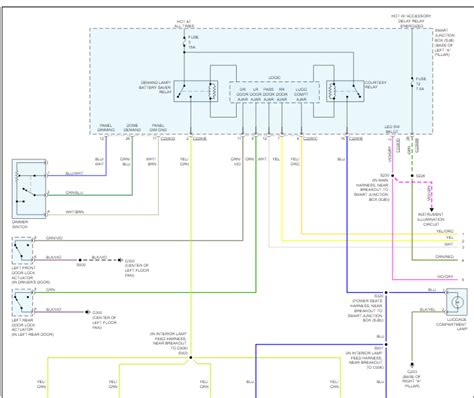Click the S220 splice dot
Viewport: 474px width, 398px height.
click(393, 175)
